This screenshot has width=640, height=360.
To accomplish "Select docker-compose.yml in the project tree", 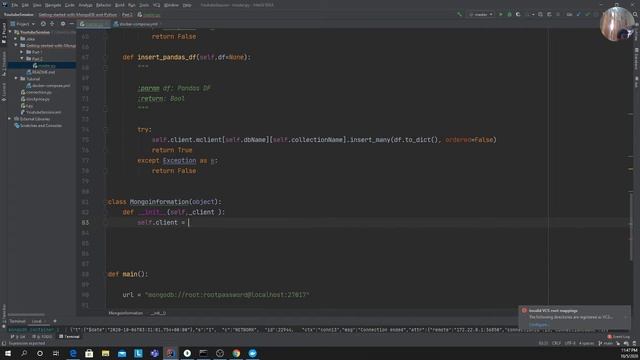I will 51,86.
